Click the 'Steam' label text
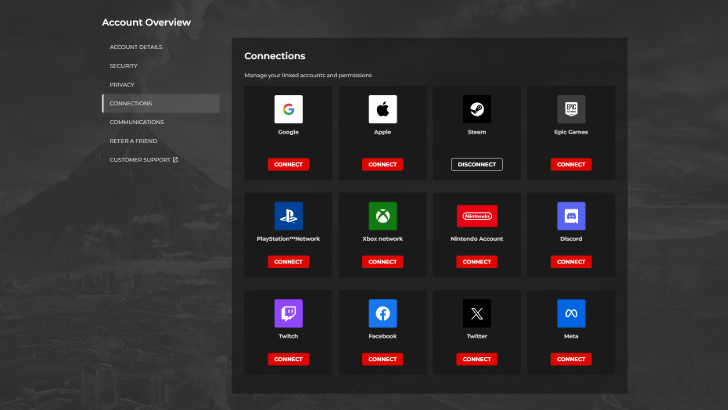The width and height of the screenshot is (728, 410). tap(477, 132)
